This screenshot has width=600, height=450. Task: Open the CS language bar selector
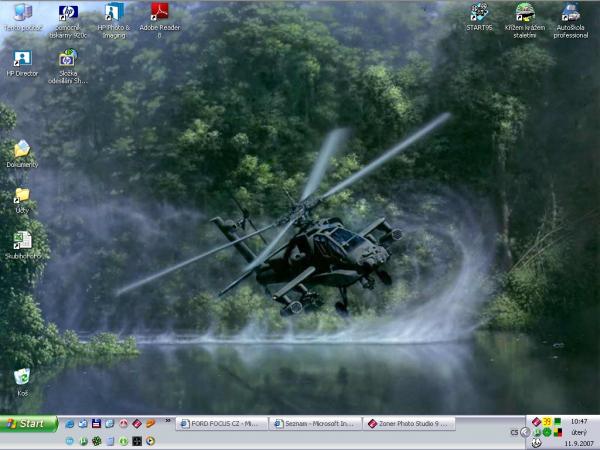click(513, 432)
